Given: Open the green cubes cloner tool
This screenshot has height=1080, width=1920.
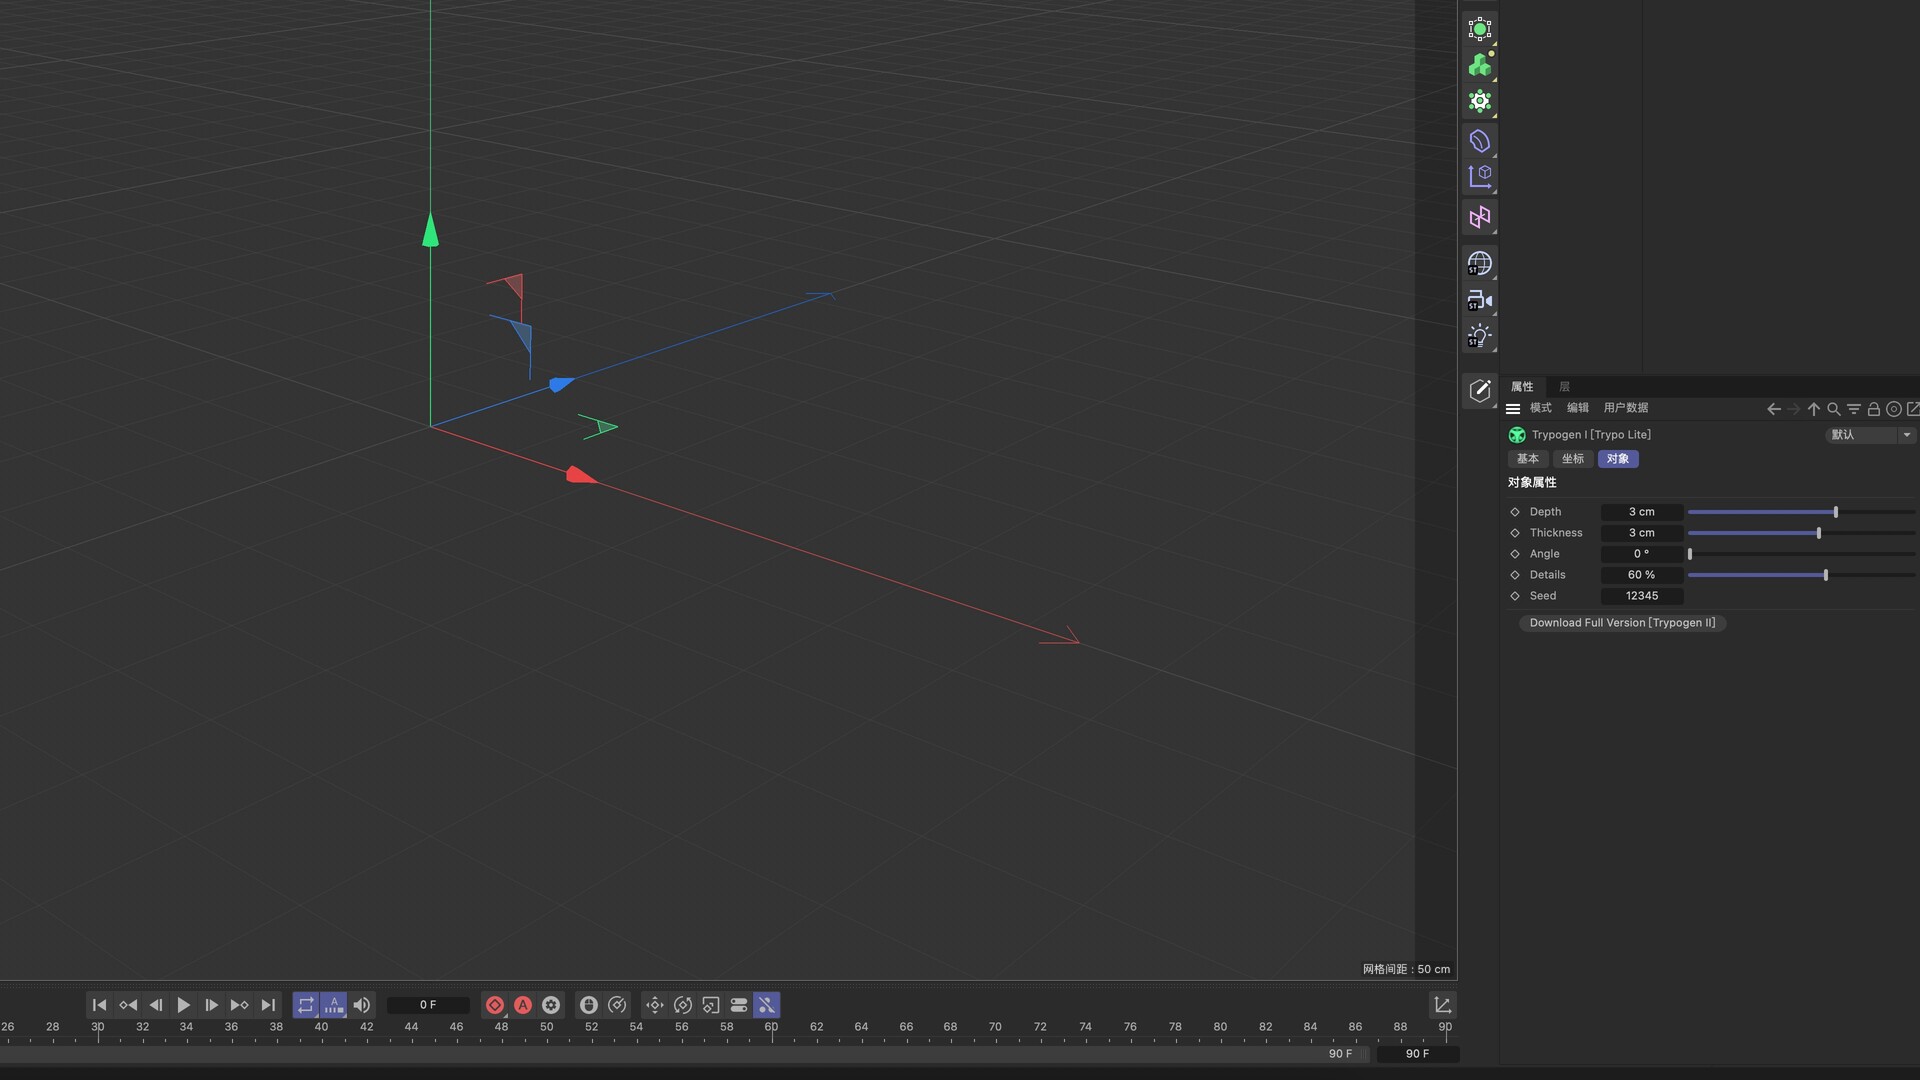Looking at the screenshot, I should click(1480, 65).
